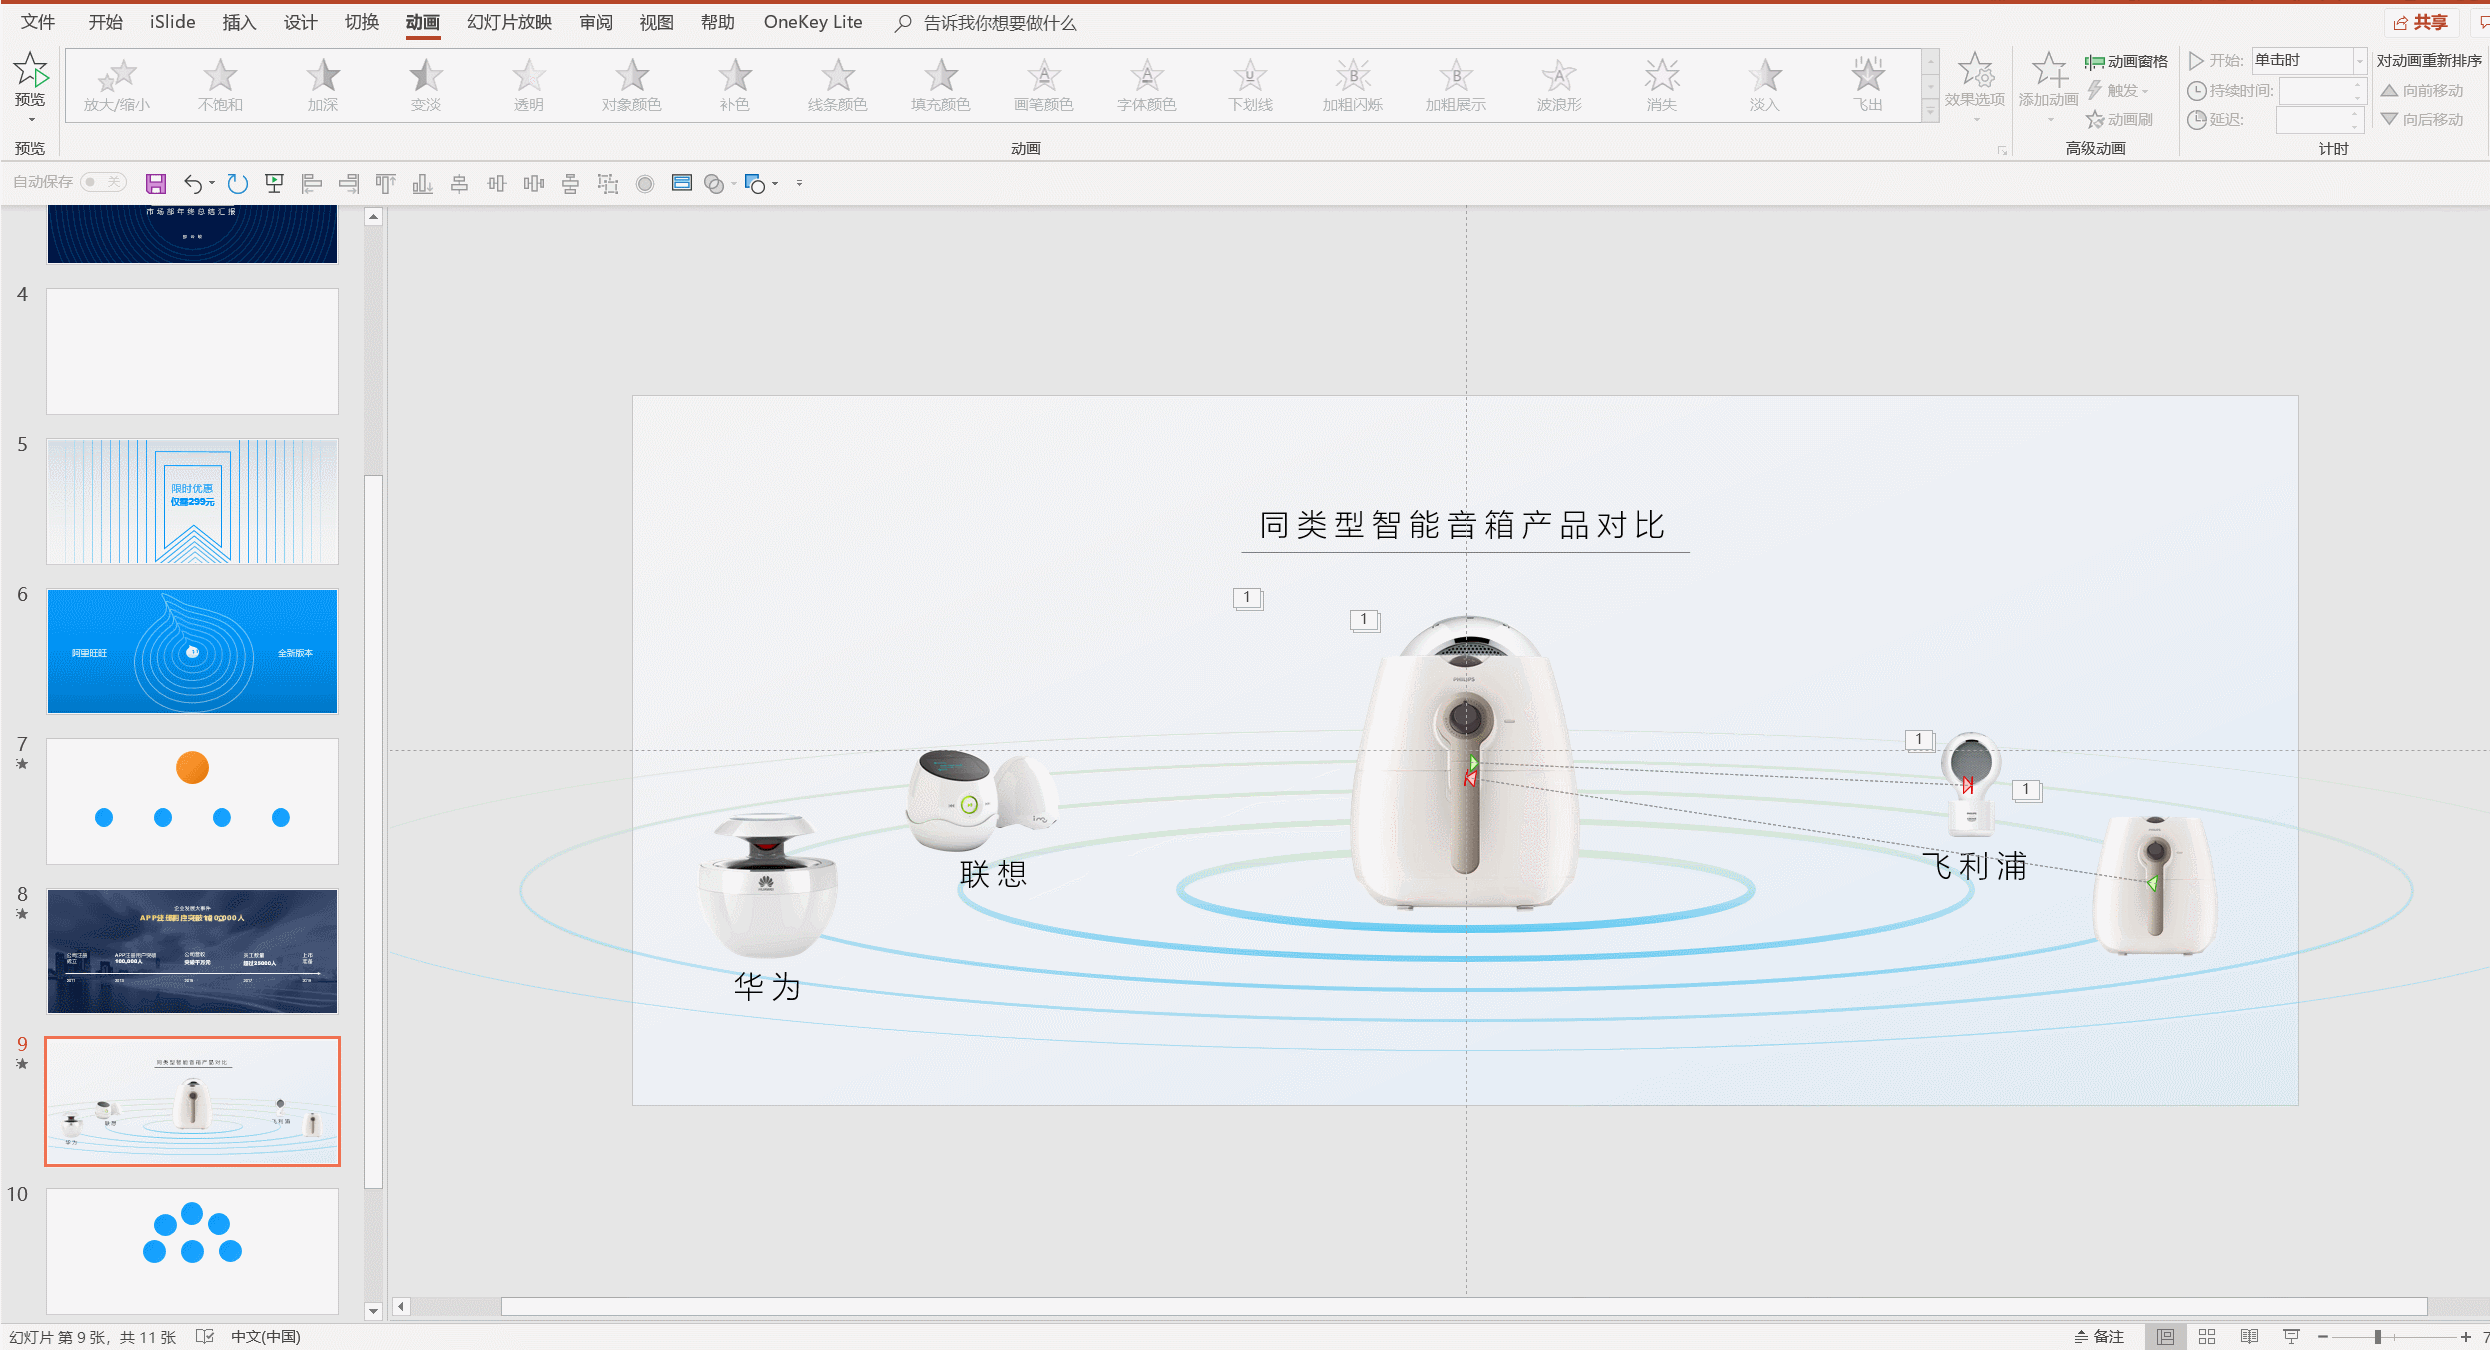Select slide 10 thumbnail with blue dots
2490x1350 pixels.
click(192, 1251)
